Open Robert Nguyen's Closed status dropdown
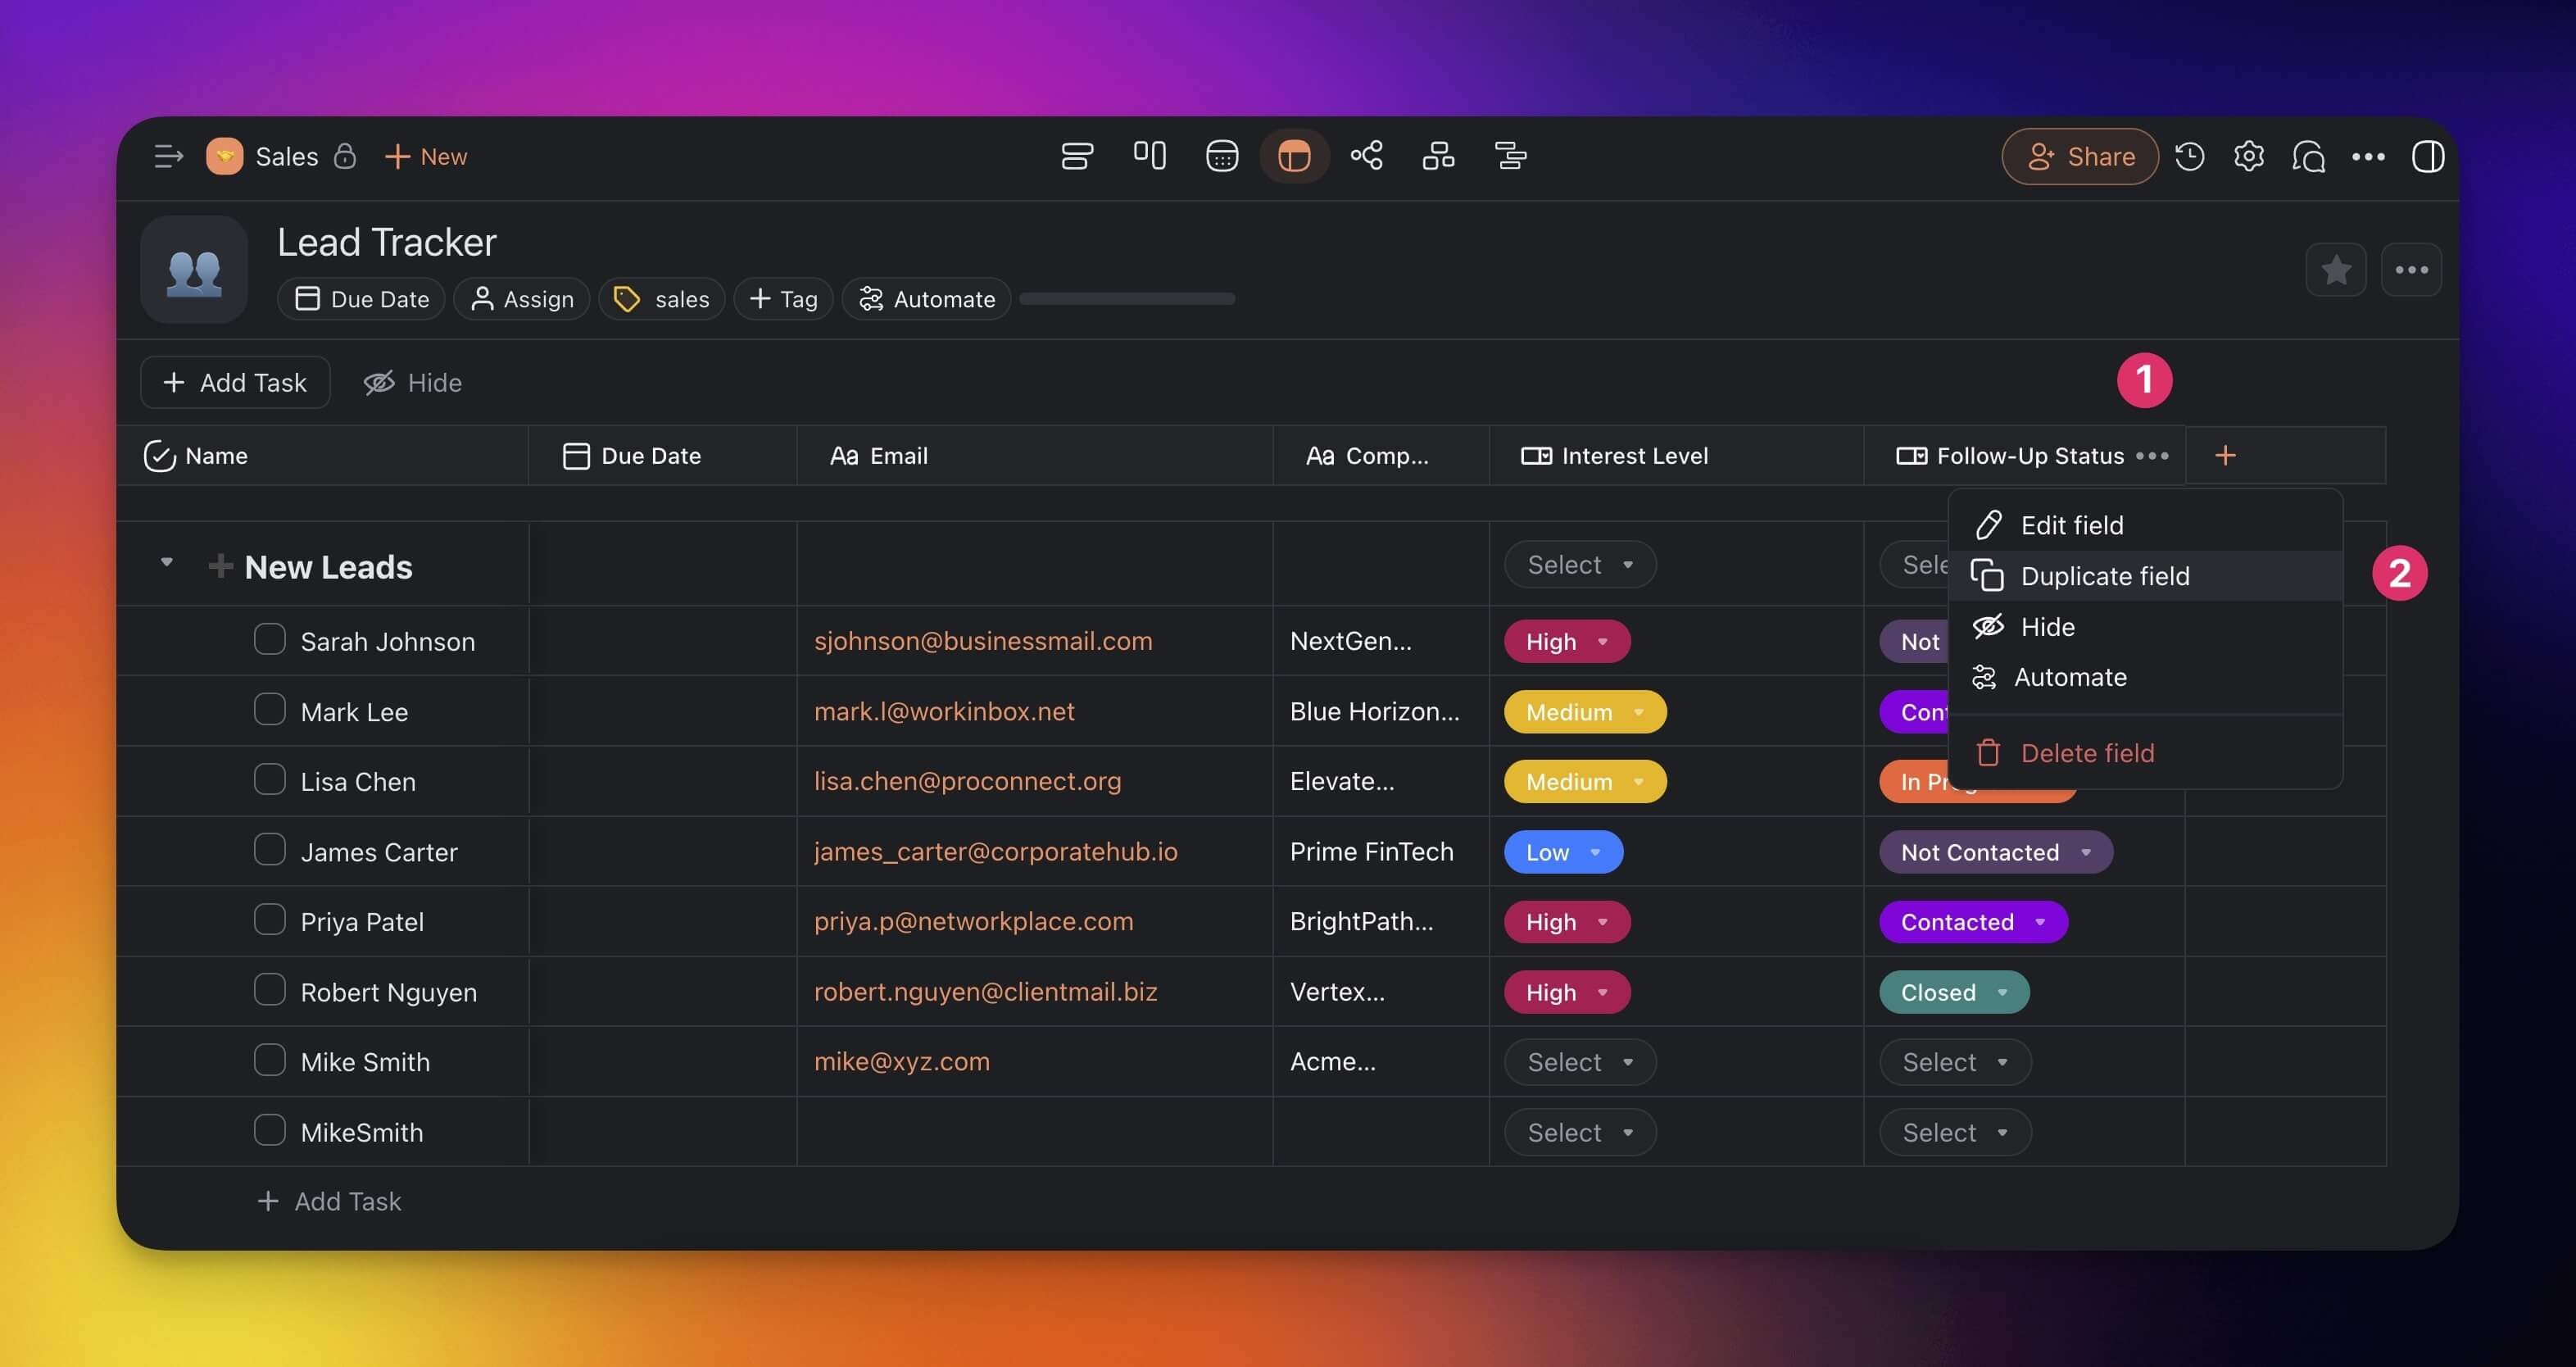This screenshot has width=2576, height=1367. click(x=1953, y=992)
